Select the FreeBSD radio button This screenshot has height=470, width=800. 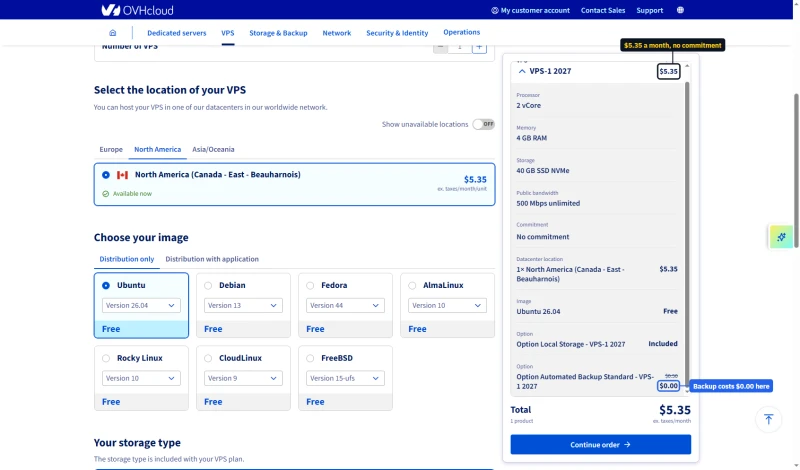point(310,359)
